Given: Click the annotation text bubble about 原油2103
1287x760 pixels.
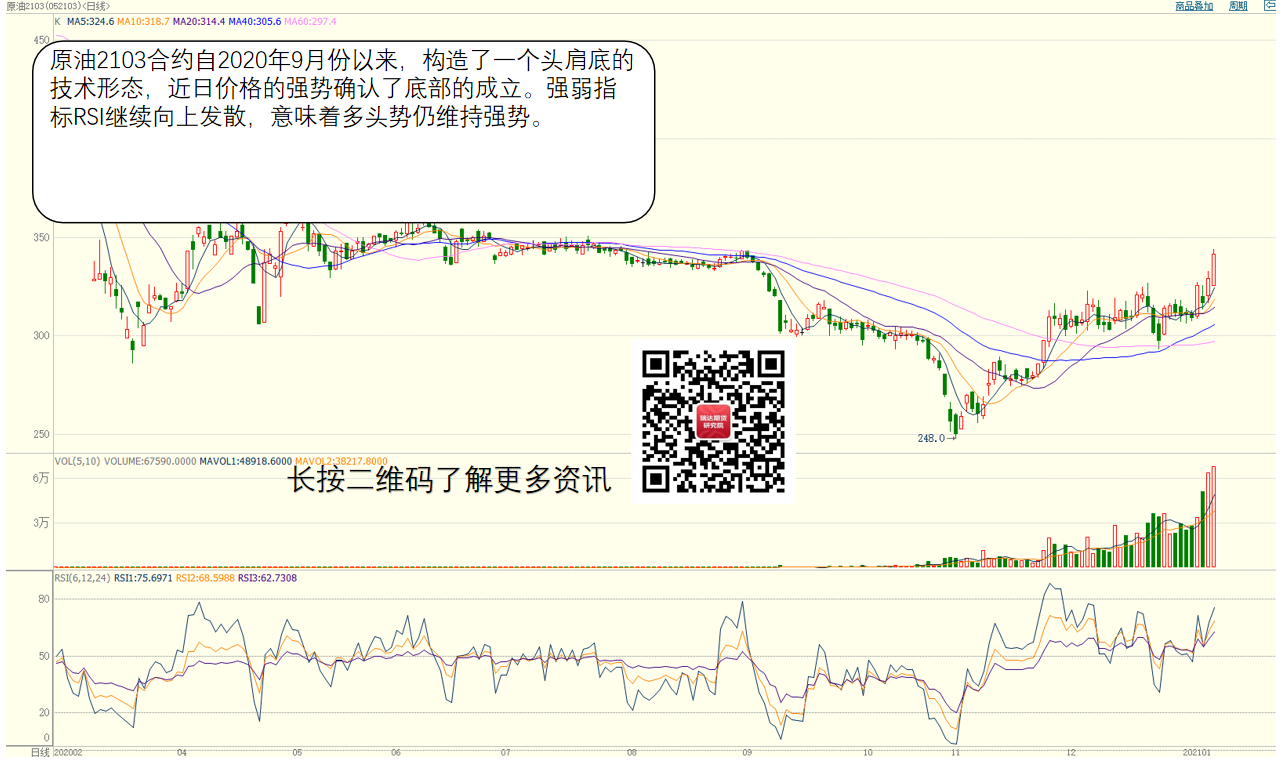Looking at the screenshot, I should (343, 130).
